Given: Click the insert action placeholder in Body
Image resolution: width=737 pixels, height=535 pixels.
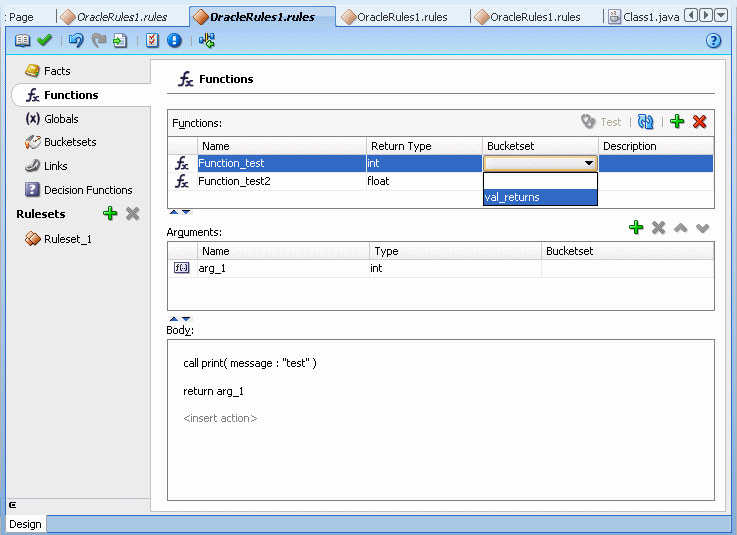Looking at the screenshot, I should [x=220, y=418].
